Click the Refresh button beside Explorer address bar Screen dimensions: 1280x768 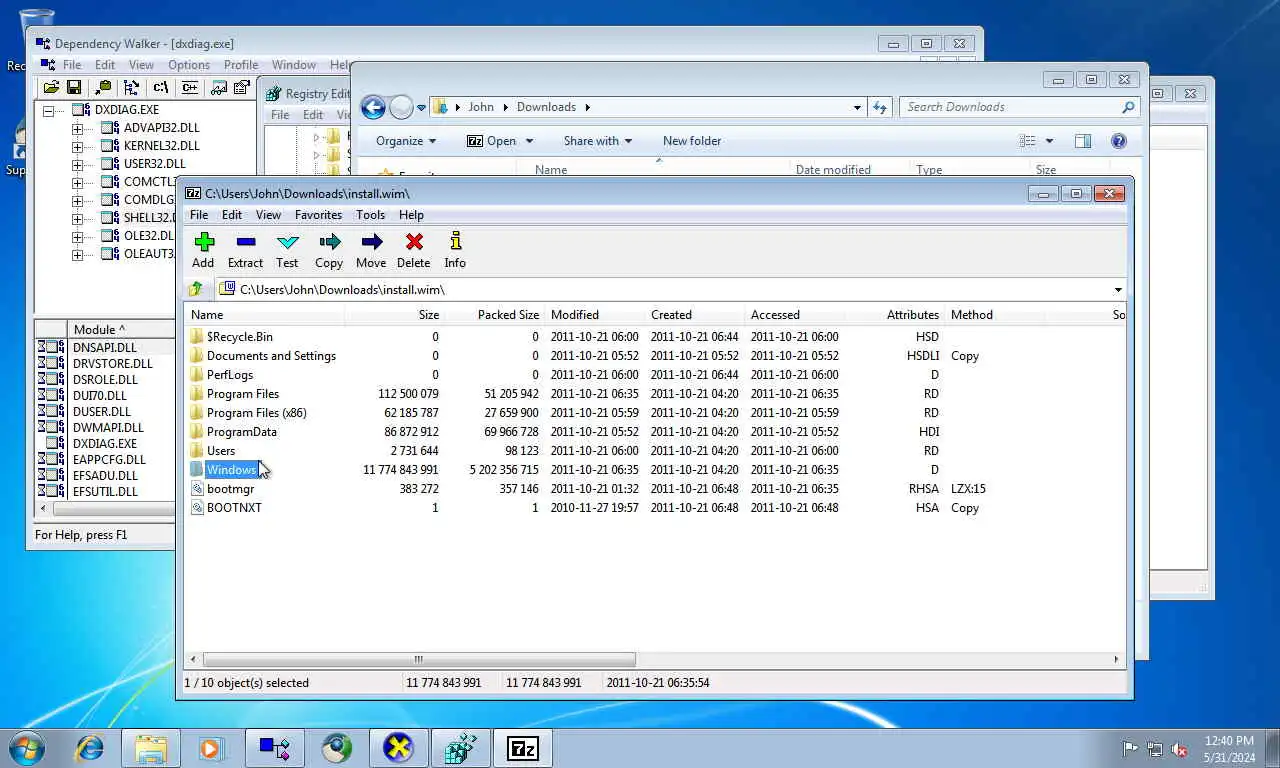point(880,107)
